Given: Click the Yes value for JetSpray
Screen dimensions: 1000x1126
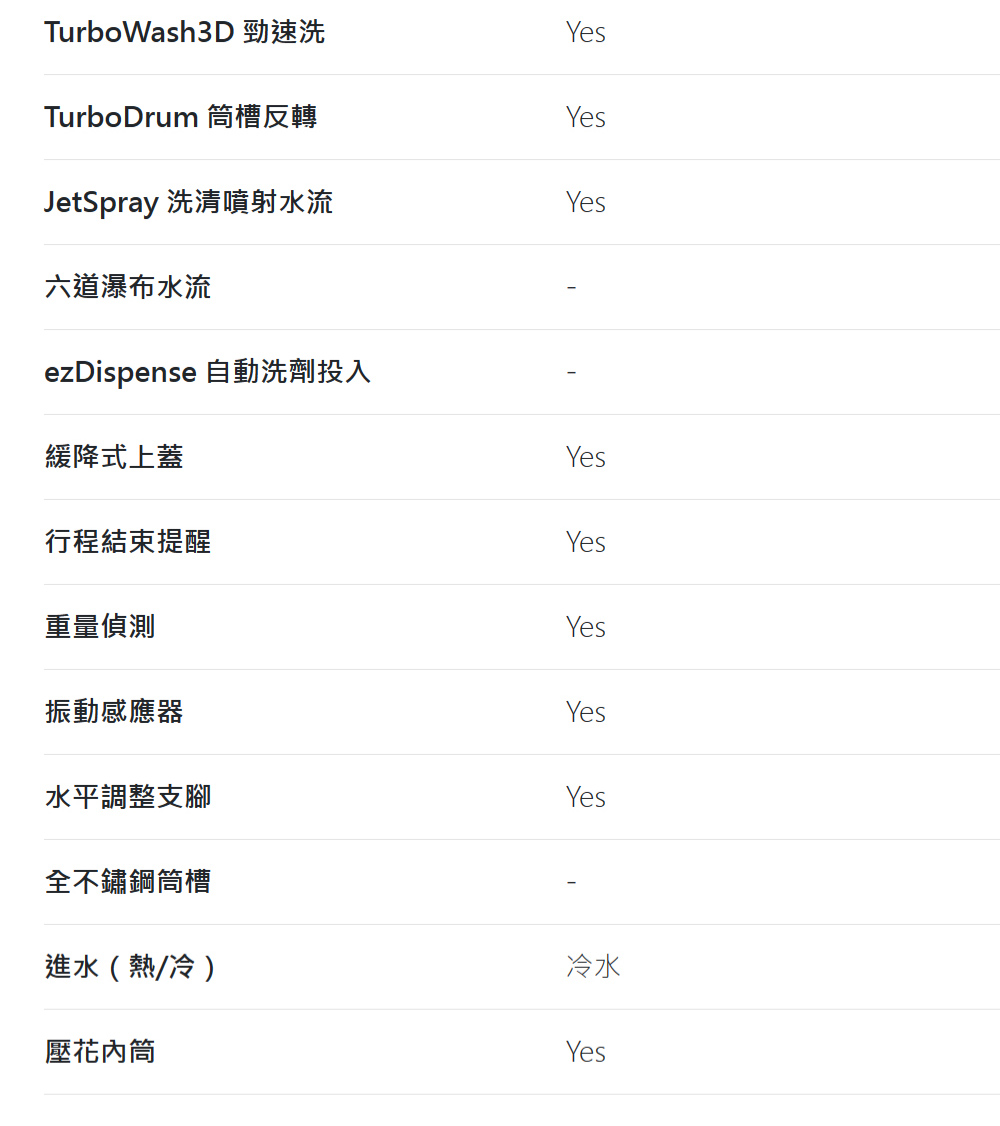Looking at the screenshot, I should click(586, 202).
